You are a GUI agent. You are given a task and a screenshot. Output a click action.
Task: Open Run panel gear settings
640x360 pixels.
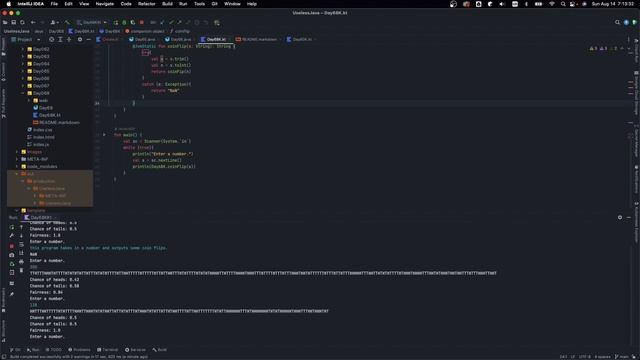(620, 218)
